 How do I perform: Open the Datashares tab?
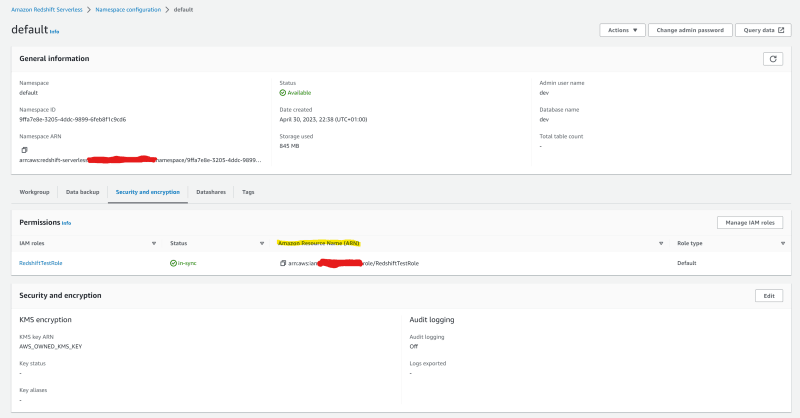pyautogui.click(x=211, y=192)
